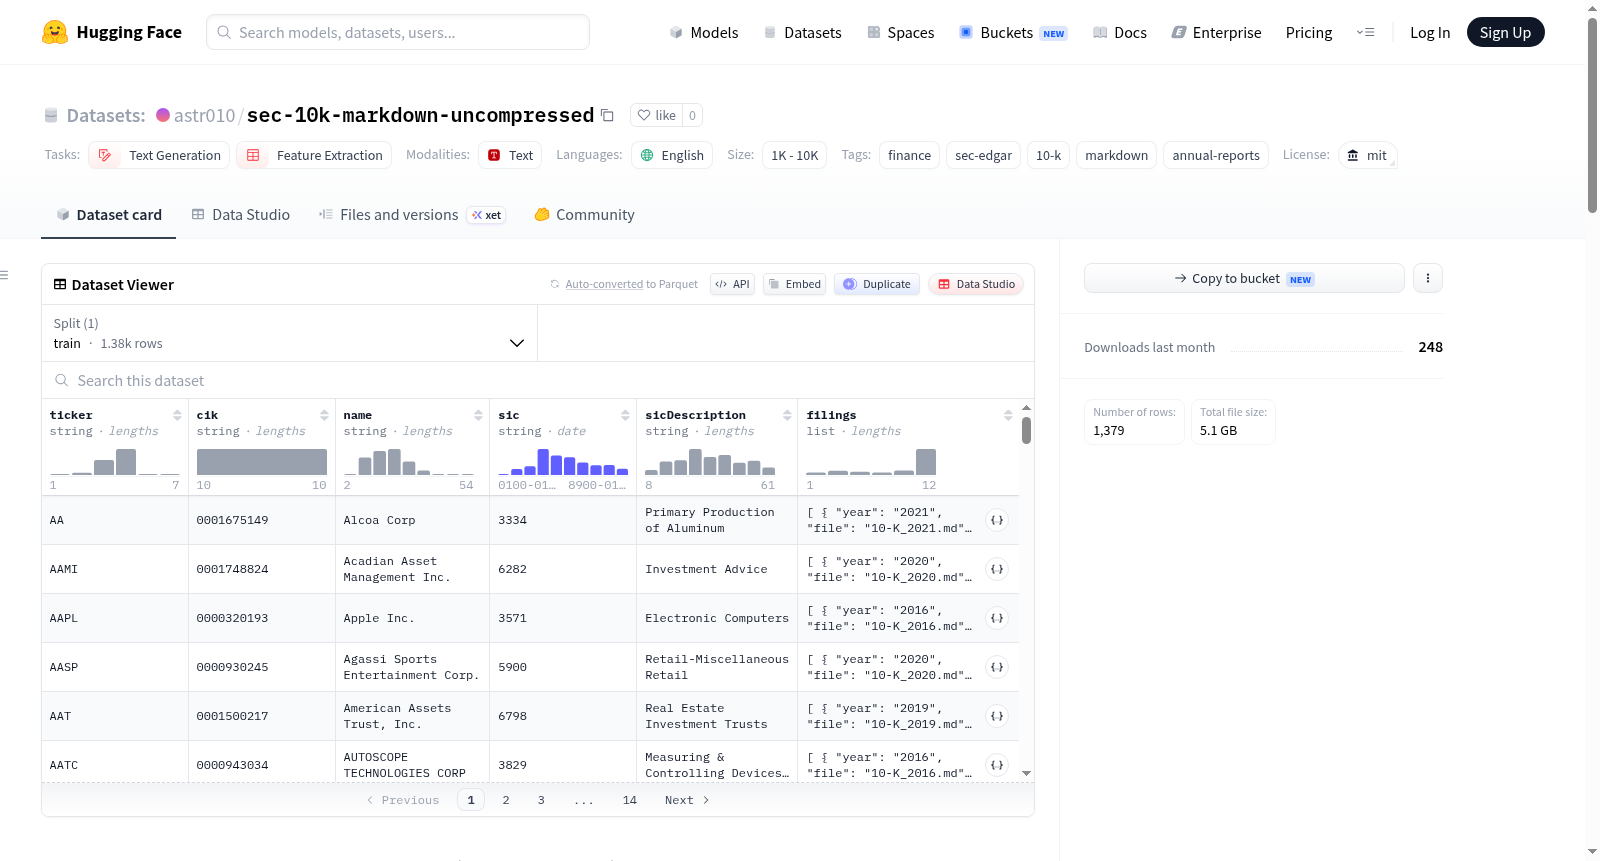Go to page 3 of the table
Viewport: 1600px width, 861px height.
click(541, 800)
